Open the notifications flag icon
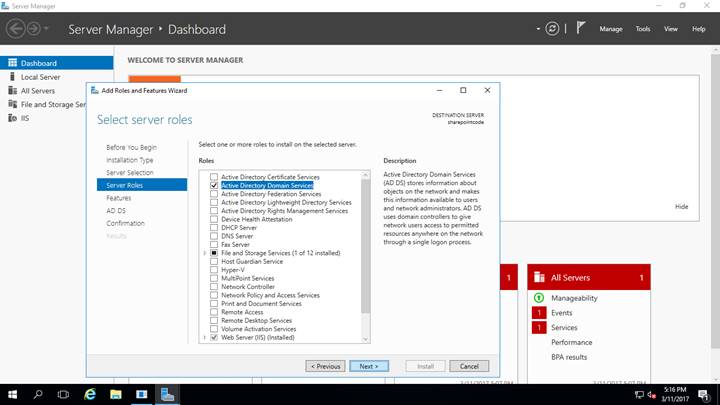Image resolution: width=720 pixels, height=405 pixels. (580, 28)
